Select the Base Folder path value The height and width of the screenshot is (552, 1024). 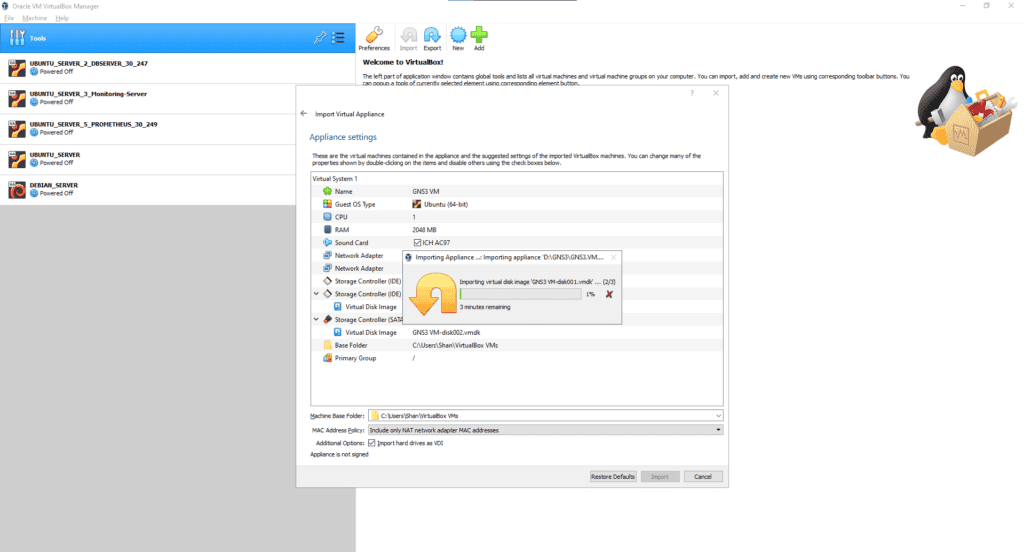(455, 345)
